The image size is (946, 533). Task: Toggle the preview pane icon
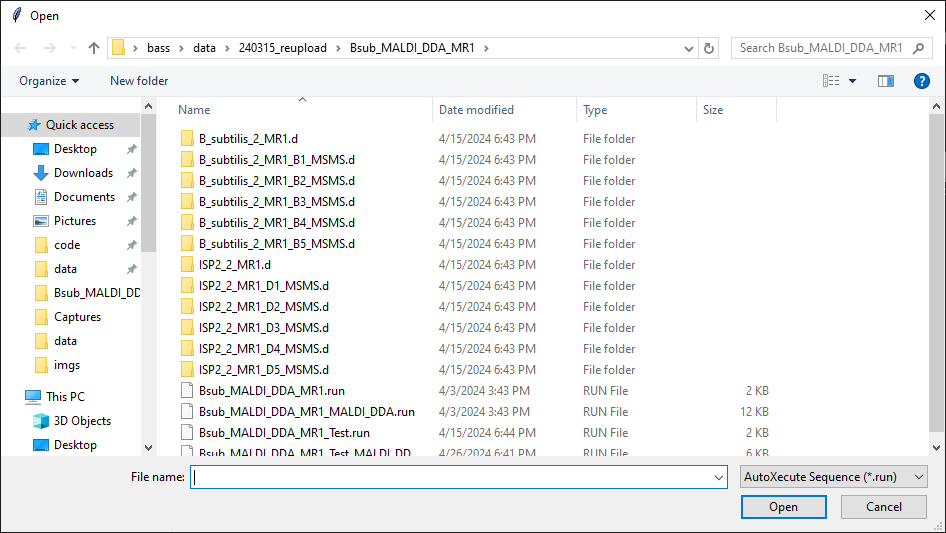click(886, 81)
